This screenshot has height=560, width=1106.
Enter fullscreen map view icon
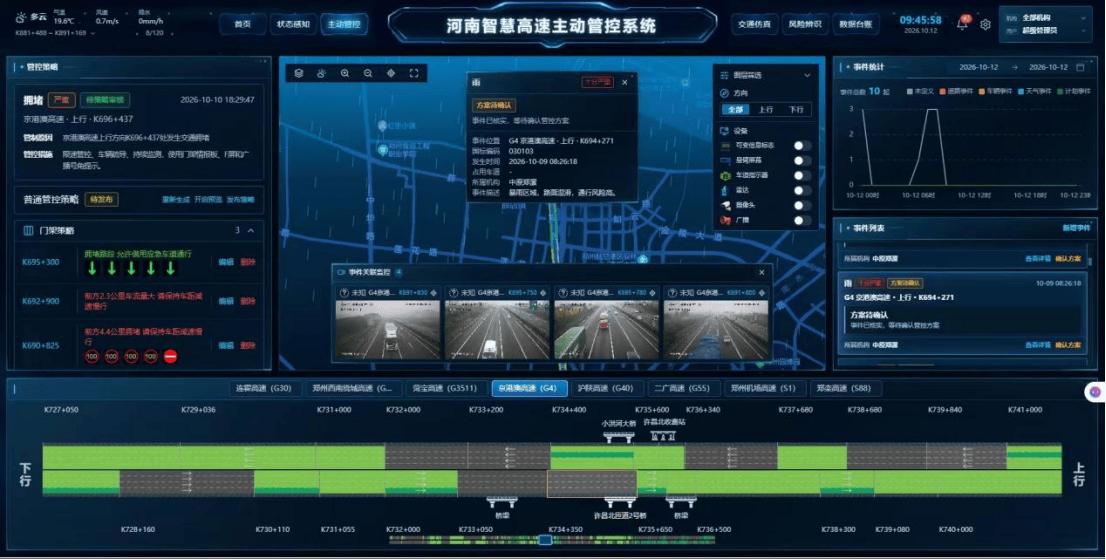point(414,73)
